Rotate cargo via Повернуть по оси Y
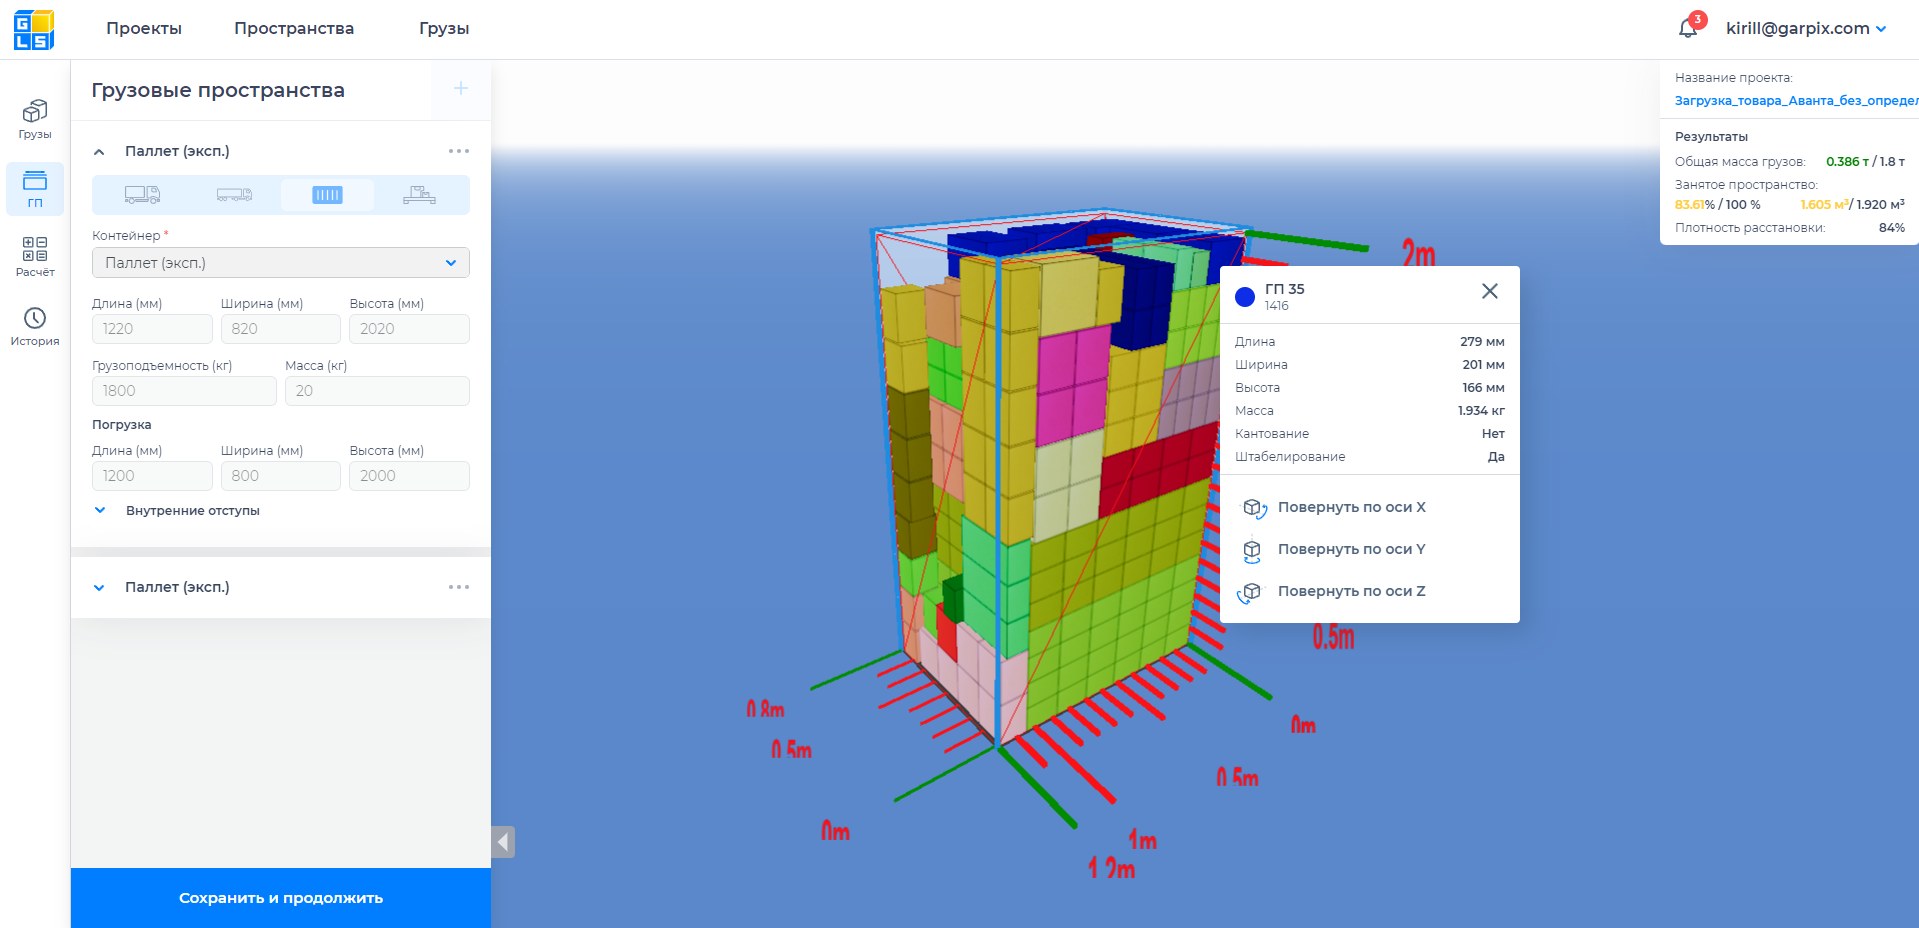Viewport: 1919px width, 928px height. [1351, 549]
